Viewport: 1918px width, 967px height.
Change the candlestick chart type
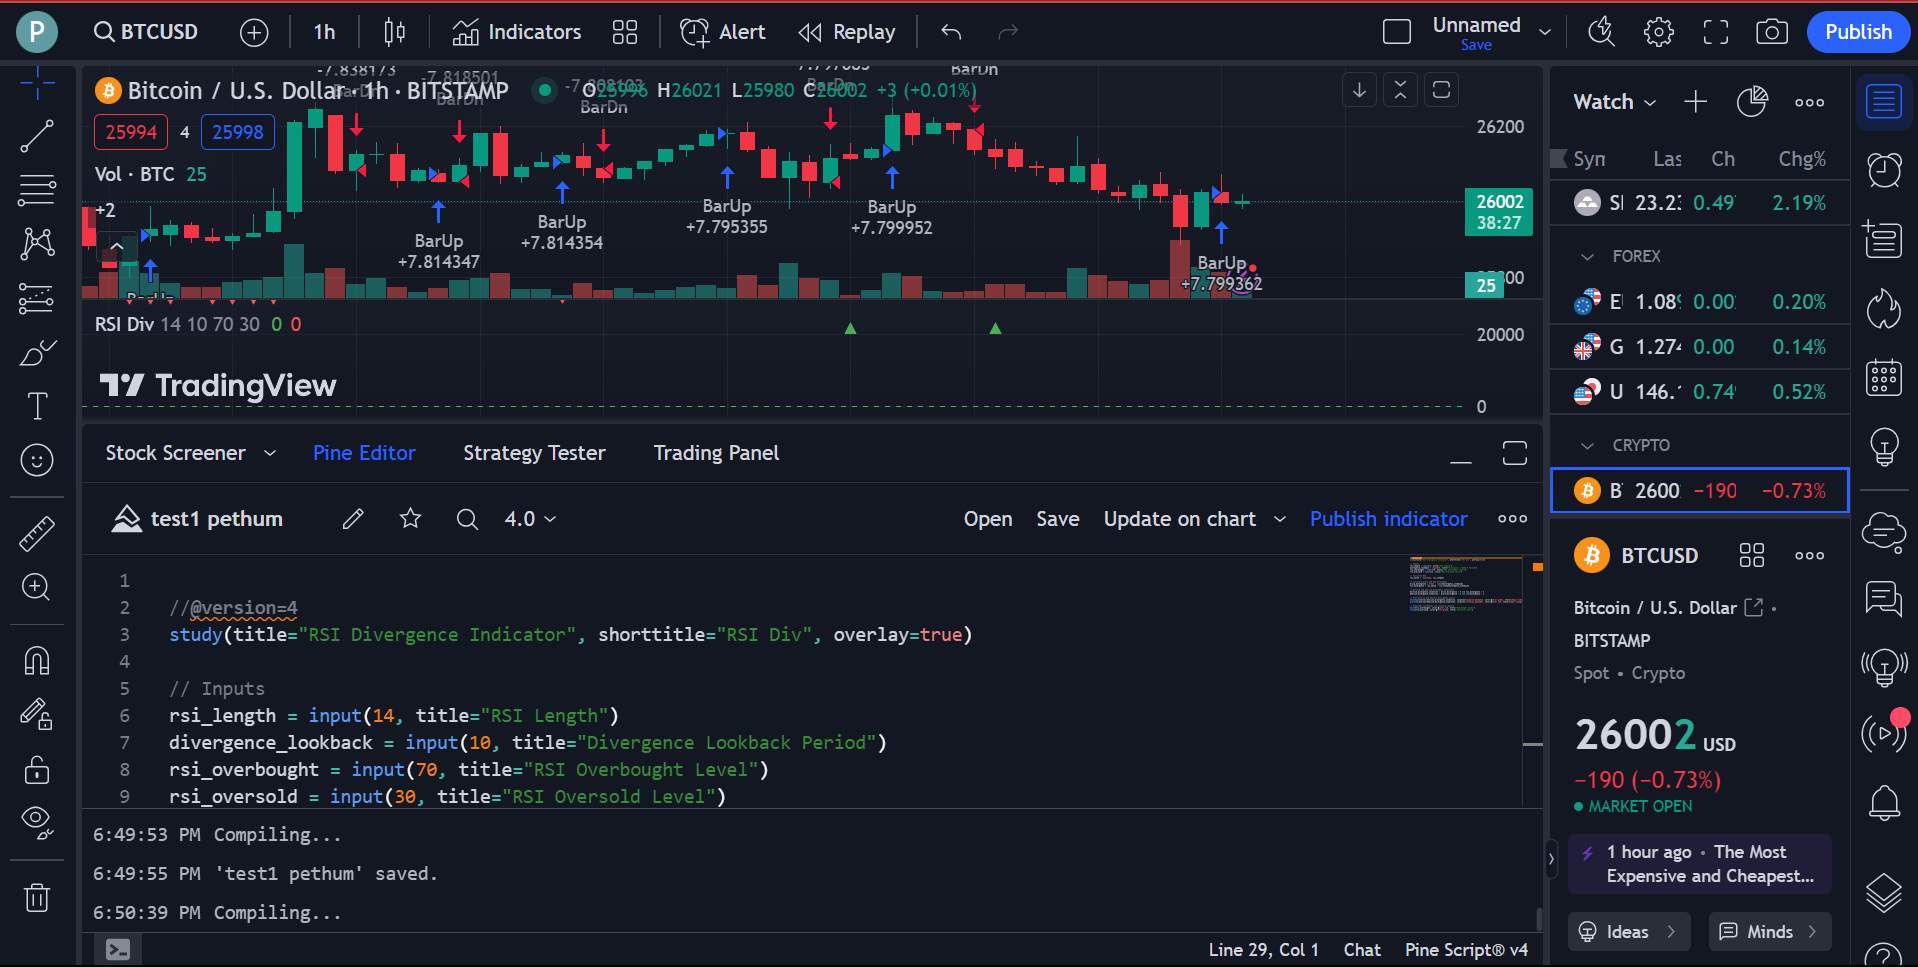point(394,32)
